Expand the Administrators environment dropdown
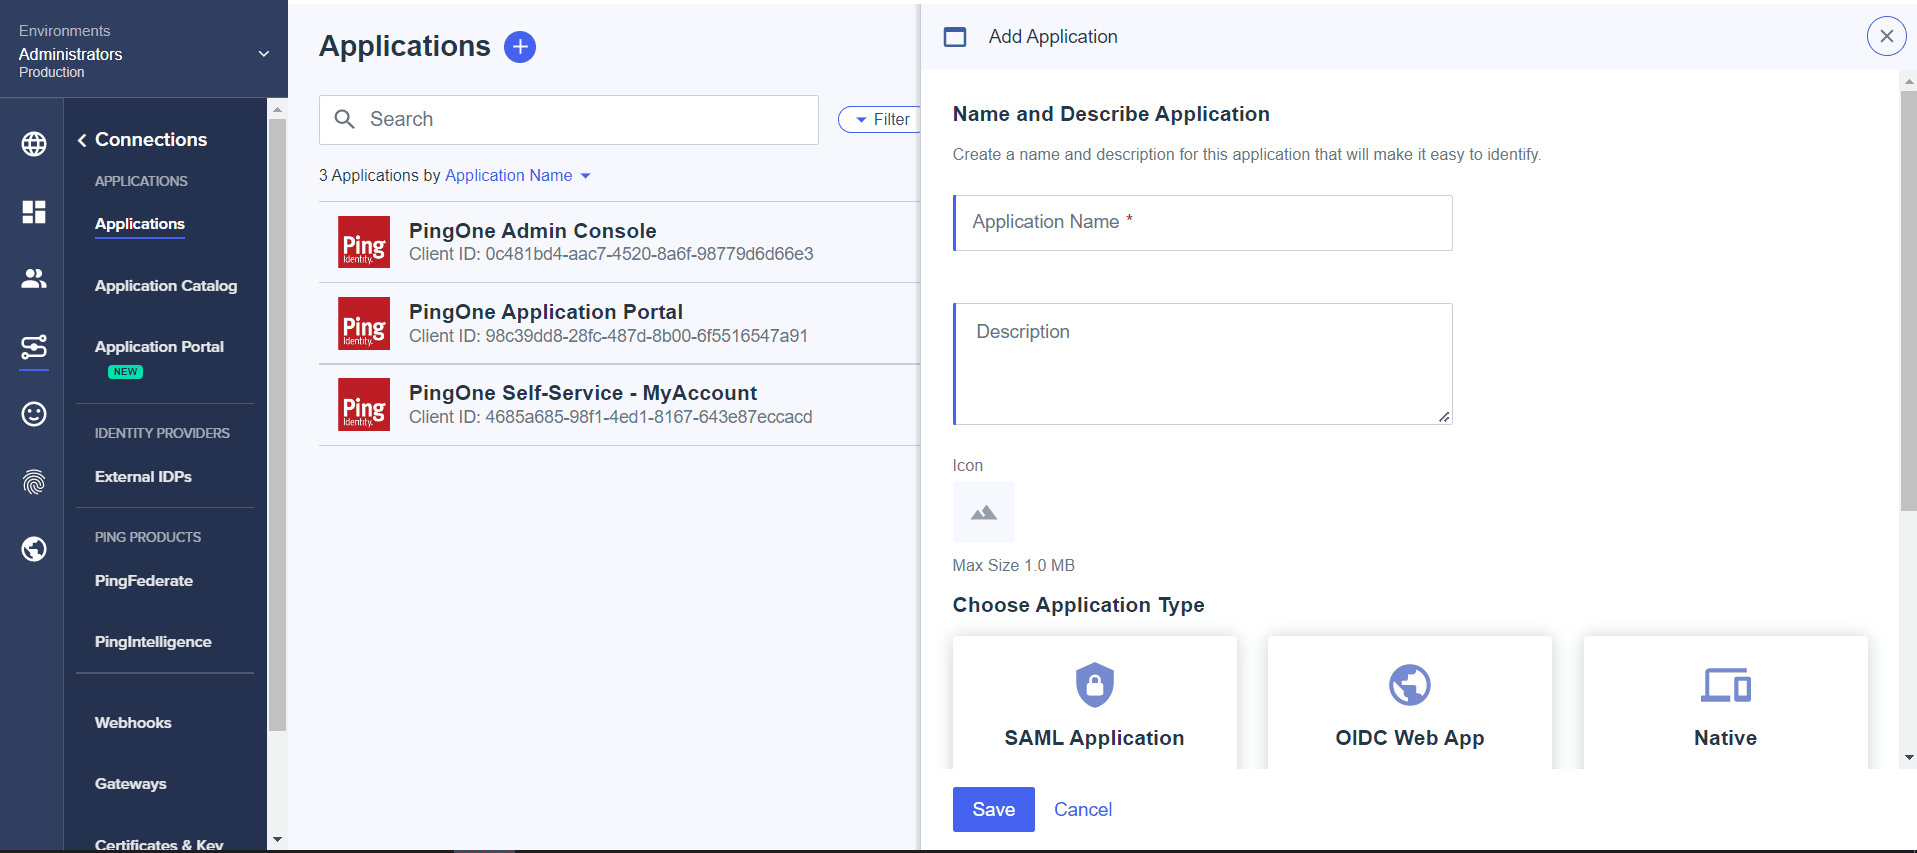The width and height of the screenshot is (1917, 853). pos(264,54)
